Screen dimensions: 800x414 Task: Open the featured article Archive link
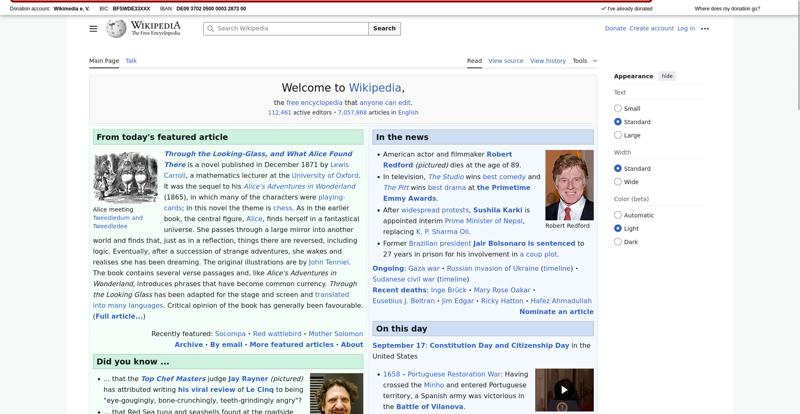coord(189,345)
